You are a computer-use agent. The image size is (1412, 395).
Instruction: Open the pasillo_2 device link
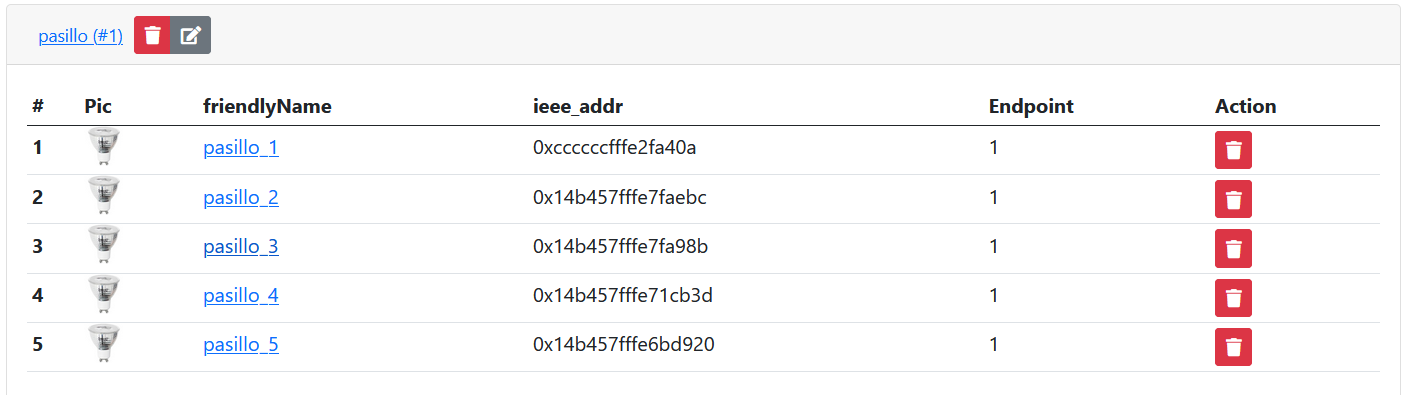click(241, 197)
